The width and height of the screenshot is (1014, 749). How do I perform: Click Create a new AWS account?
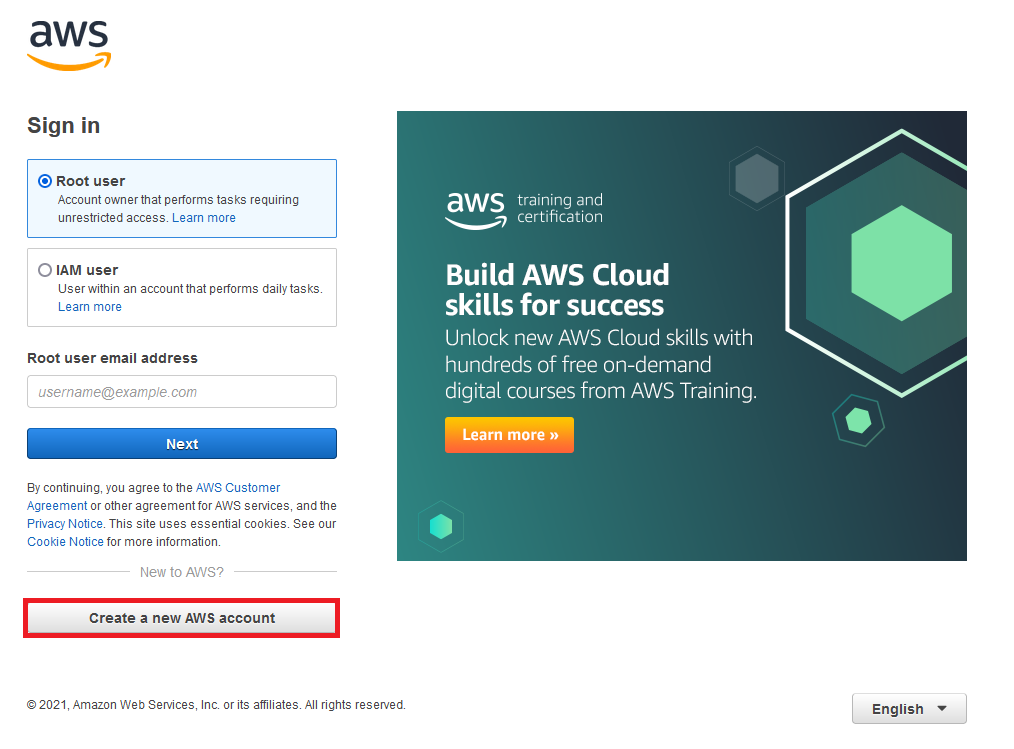click(181, 618)
